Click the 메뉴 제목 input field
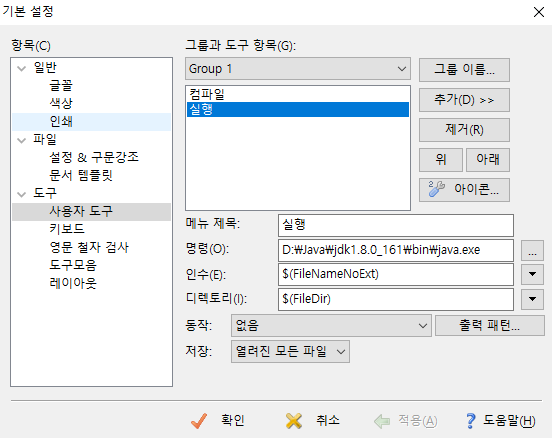552x438 pixels. pos(396,225)
